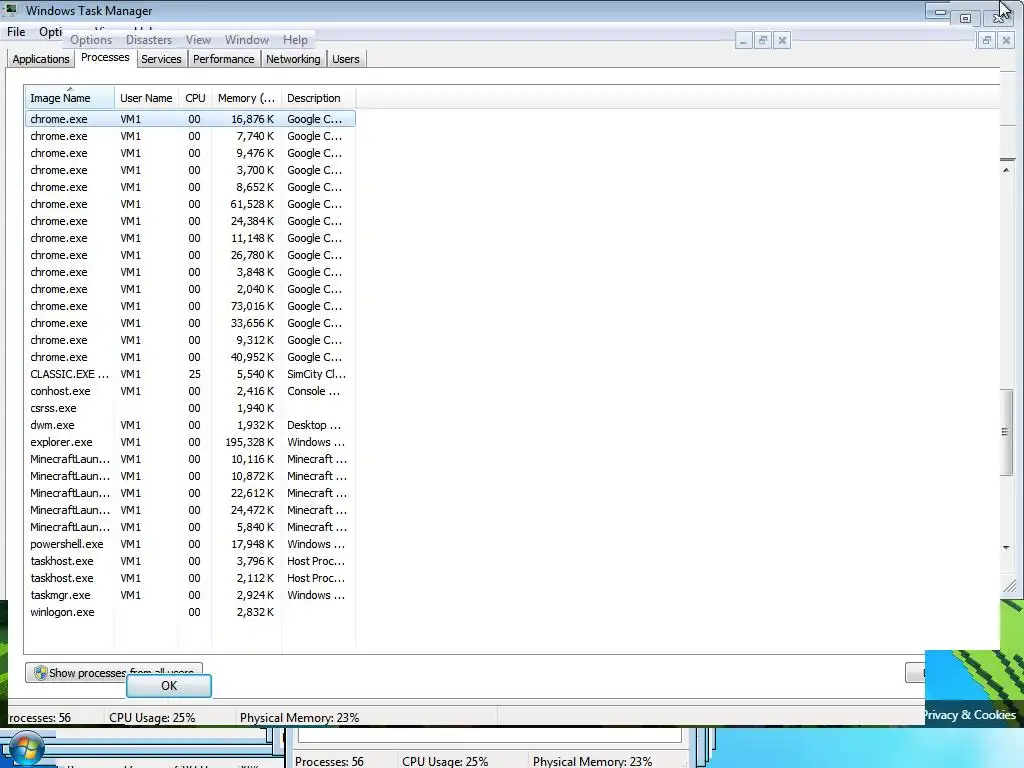Image resolution: width=1024 pixels, height=768 pixels.
Task: Click the Desktop ... description cell
Action: [x=314, y=425]
